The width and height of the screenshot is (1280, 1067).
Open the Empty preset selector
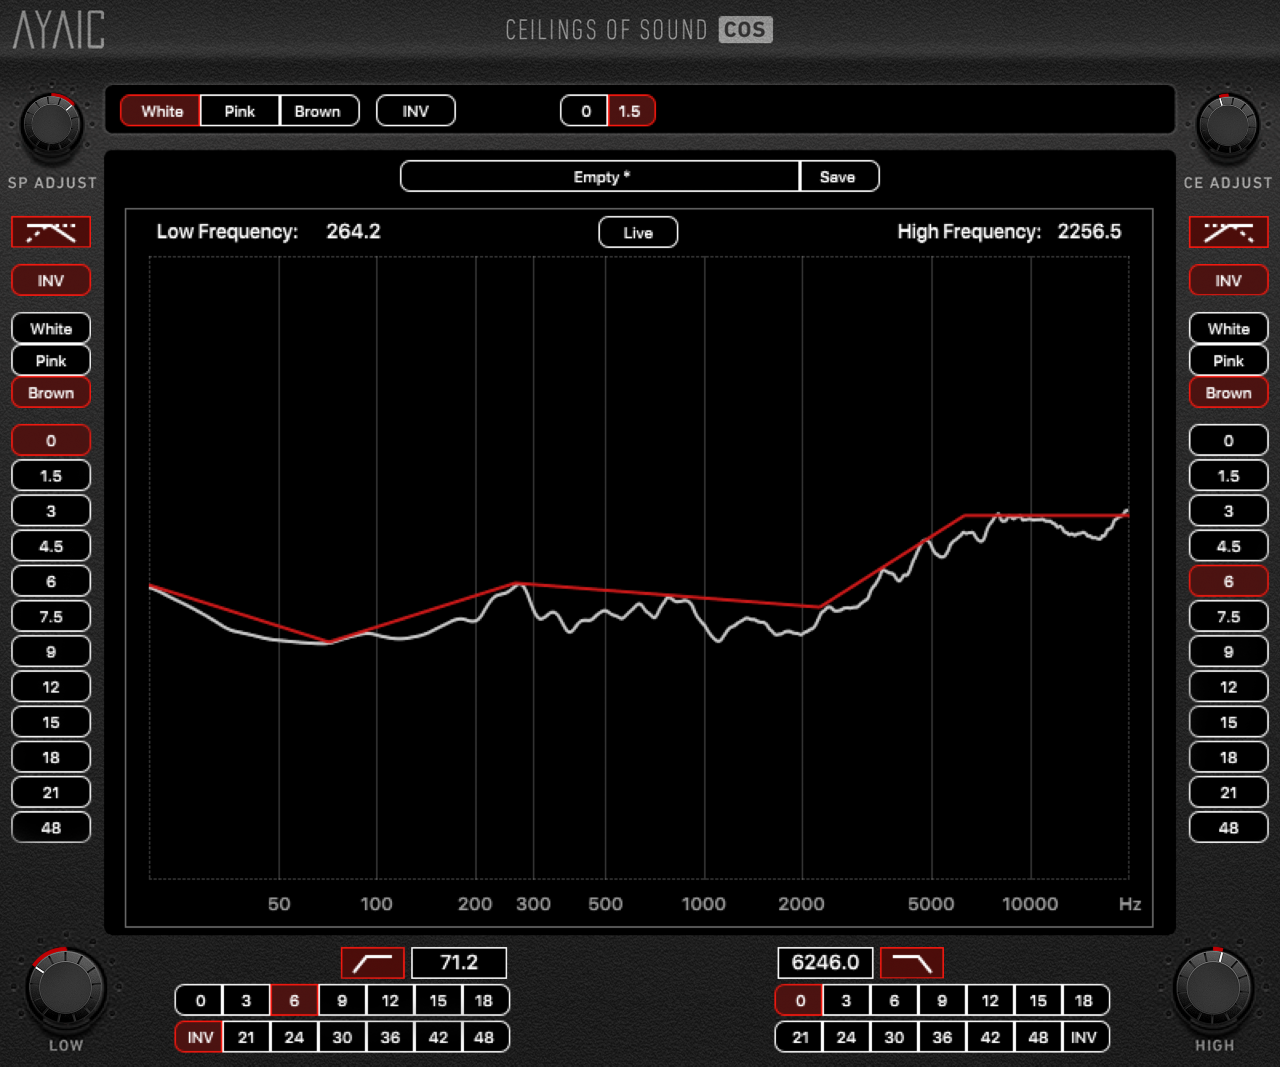pos(600,177)
